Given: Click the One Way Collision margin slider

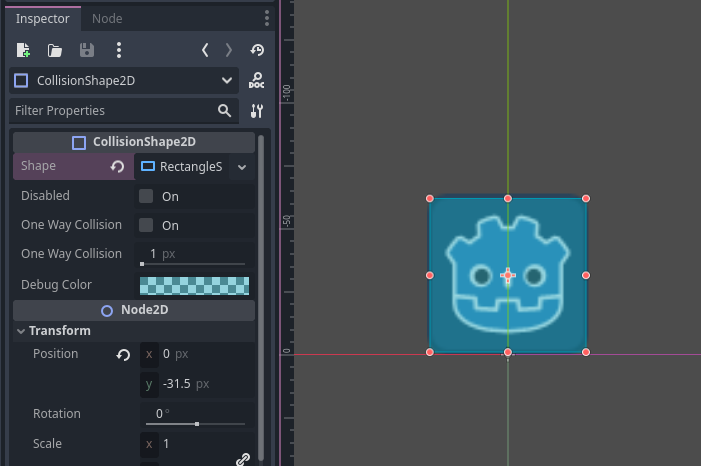Looking at the screenshot, I should coord(194,264).
